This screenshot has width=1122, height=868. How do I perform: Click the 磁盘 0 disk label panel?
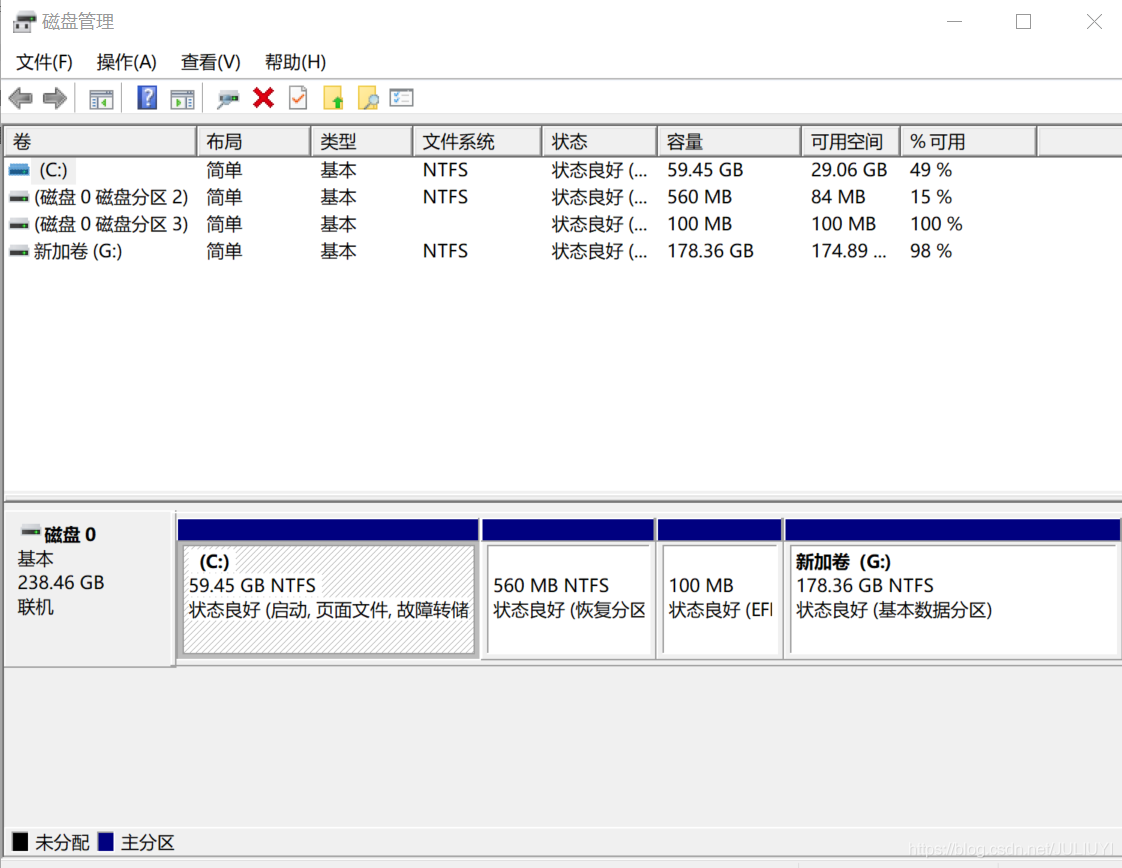tap(89, 588)
